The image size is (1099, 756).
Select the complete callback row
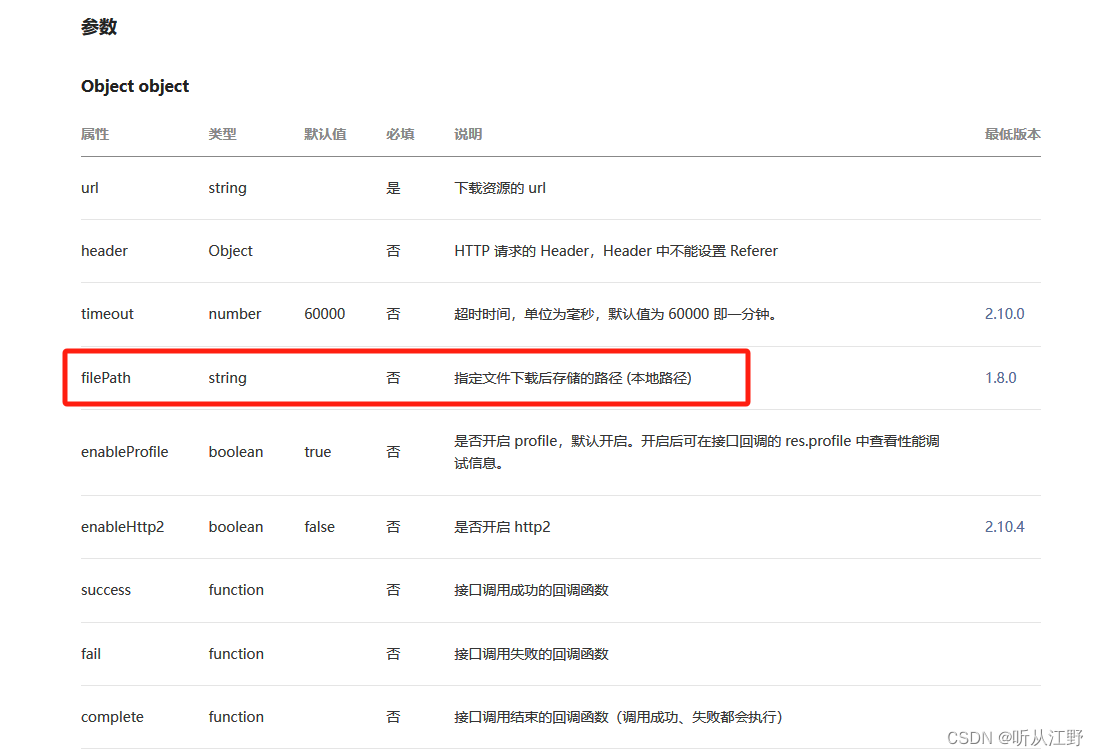112,716
